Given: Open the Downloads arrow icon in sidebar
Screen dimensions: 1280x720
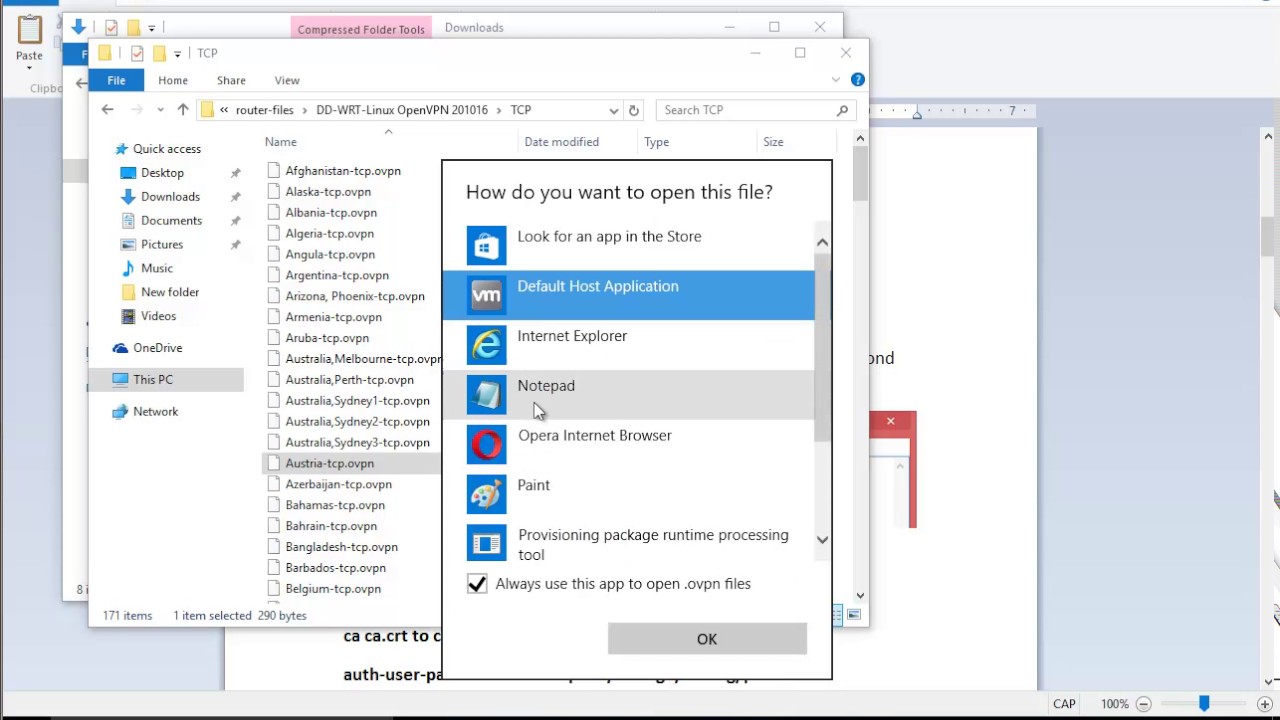Looking at the screenshot, I should click(x=128, y=197).
